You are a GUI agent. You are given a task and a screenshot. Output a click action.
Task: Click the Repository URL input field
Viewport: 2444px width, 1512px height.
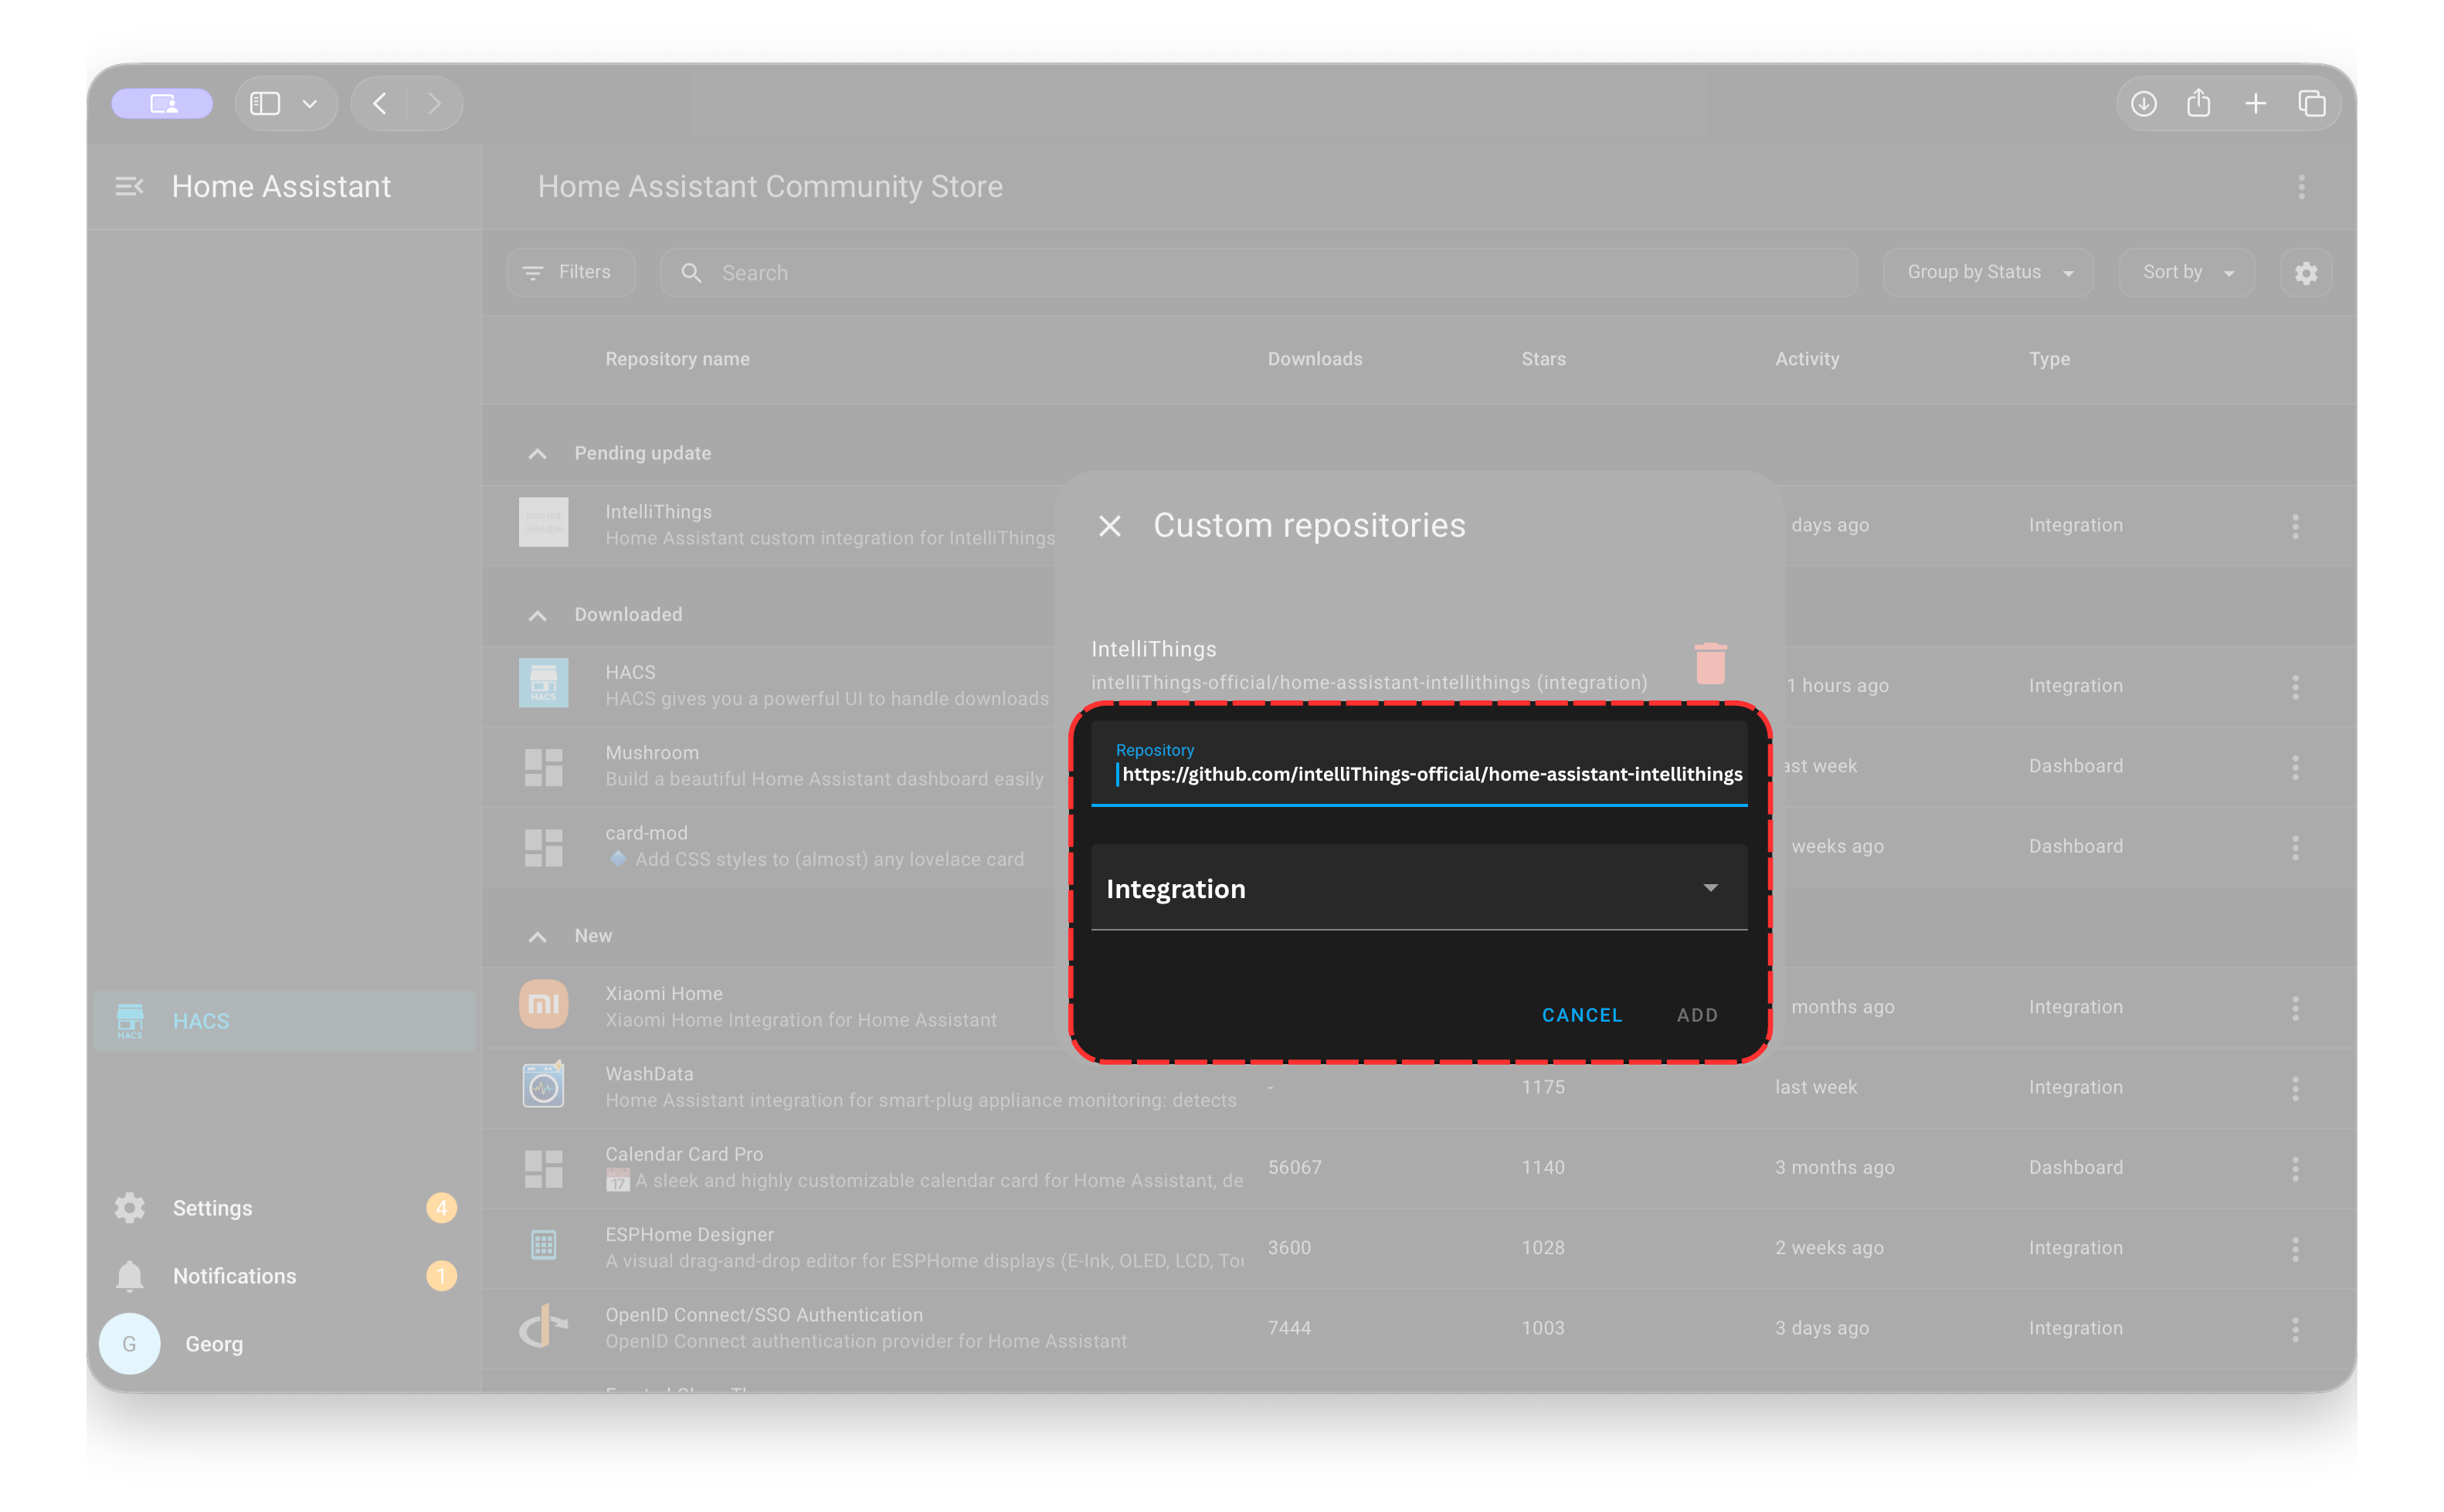pyautogui.click(x=1419, y=764)
